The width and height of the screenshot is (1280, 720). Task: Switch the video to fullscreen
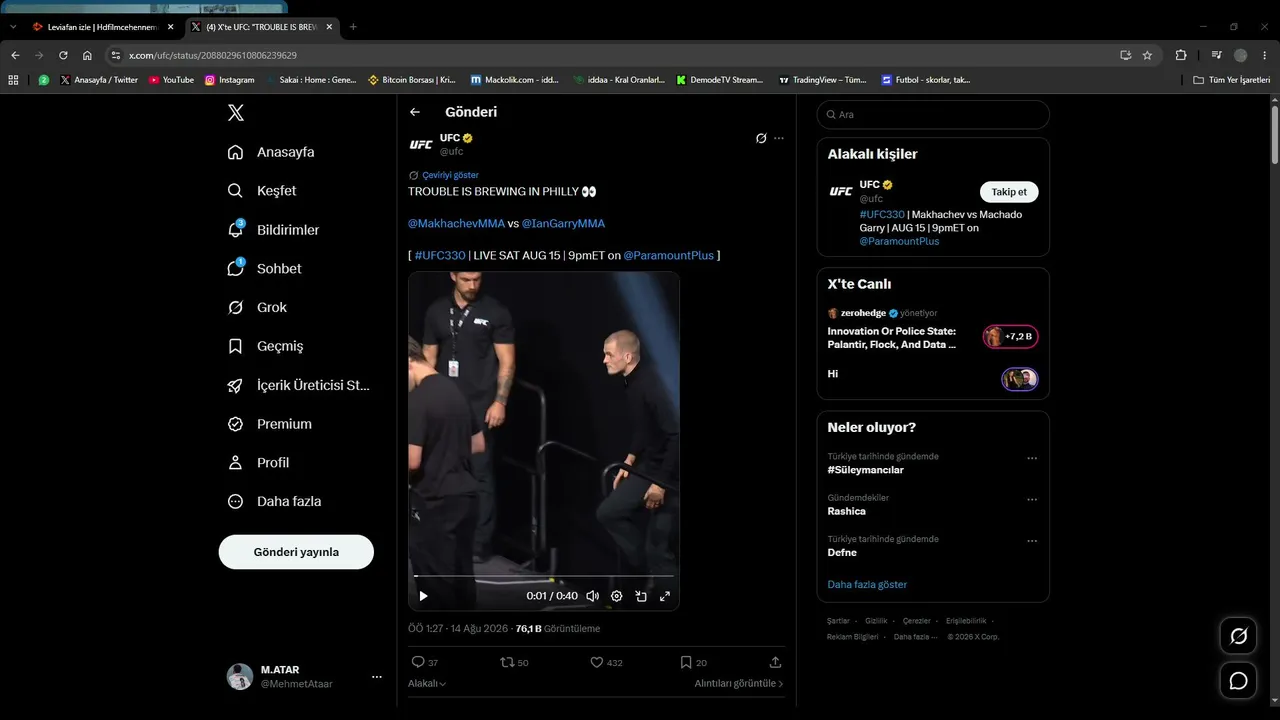coord(664,596)
